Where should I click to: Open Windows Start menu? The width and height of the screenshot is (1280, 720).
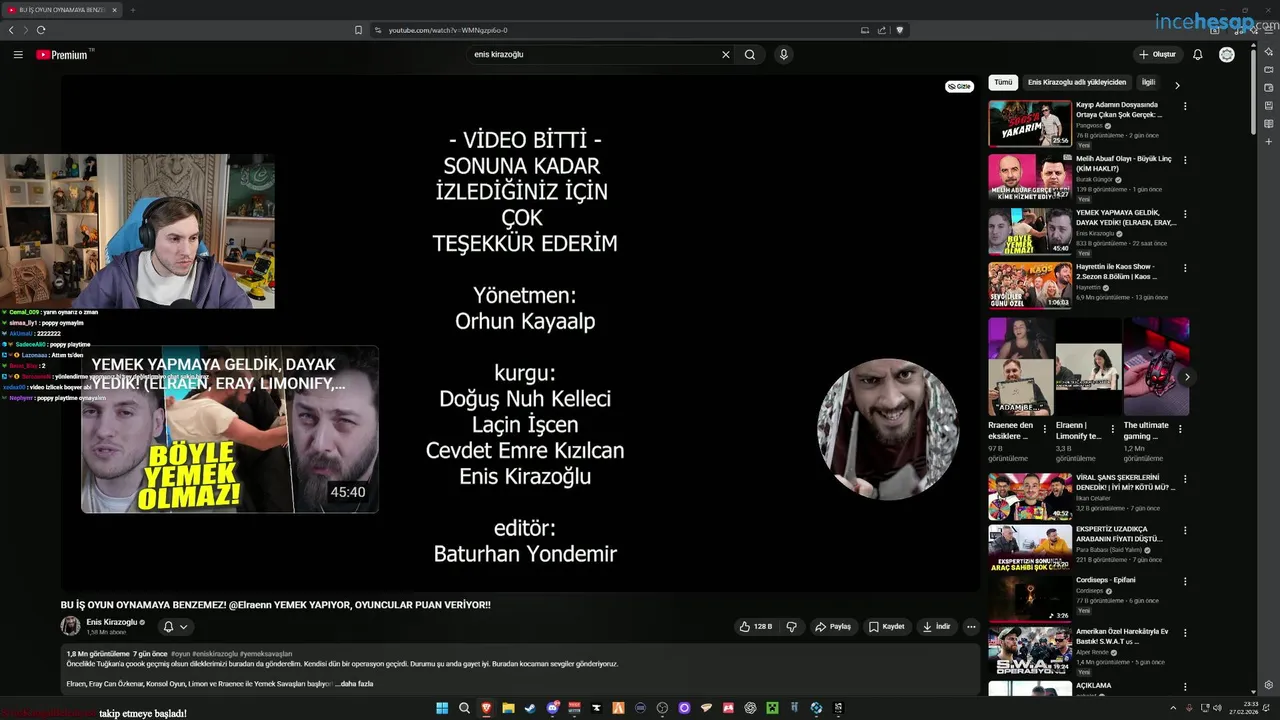442,708
